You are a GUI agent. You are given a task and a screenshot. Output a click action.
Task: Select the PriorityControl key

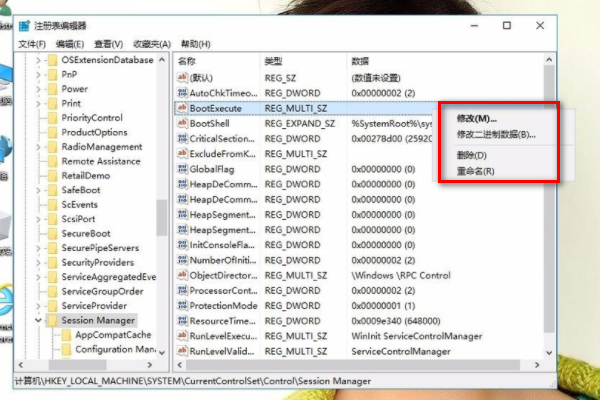point(92,118)
